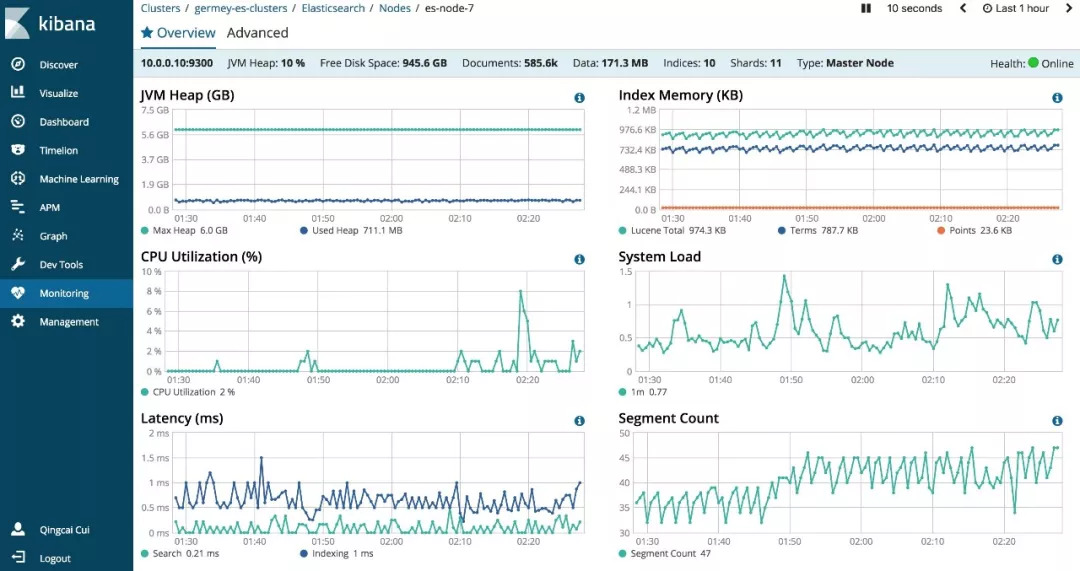Click the Type: Master Node label
This screenshot has width=1080, height=571.
845,63
